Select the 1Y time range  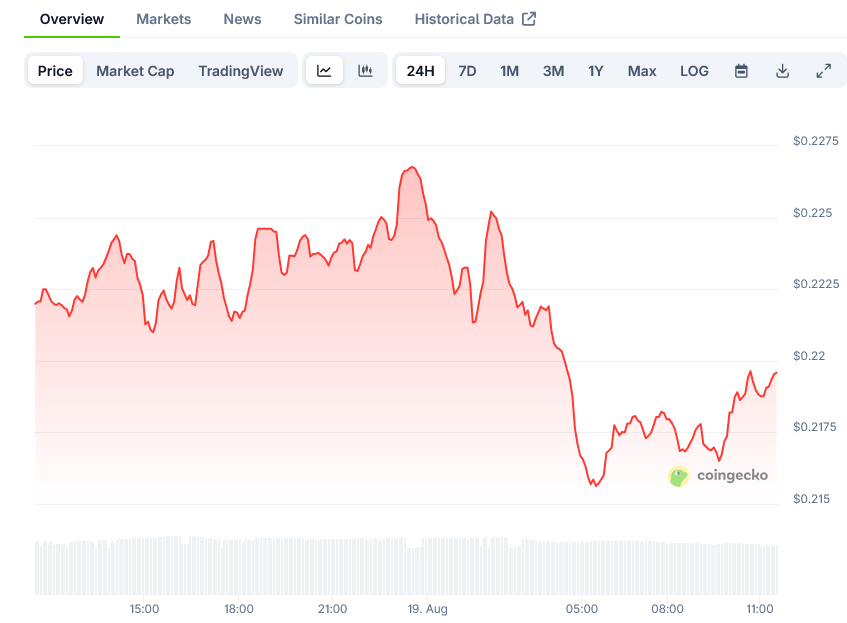(x=595, y=71)
